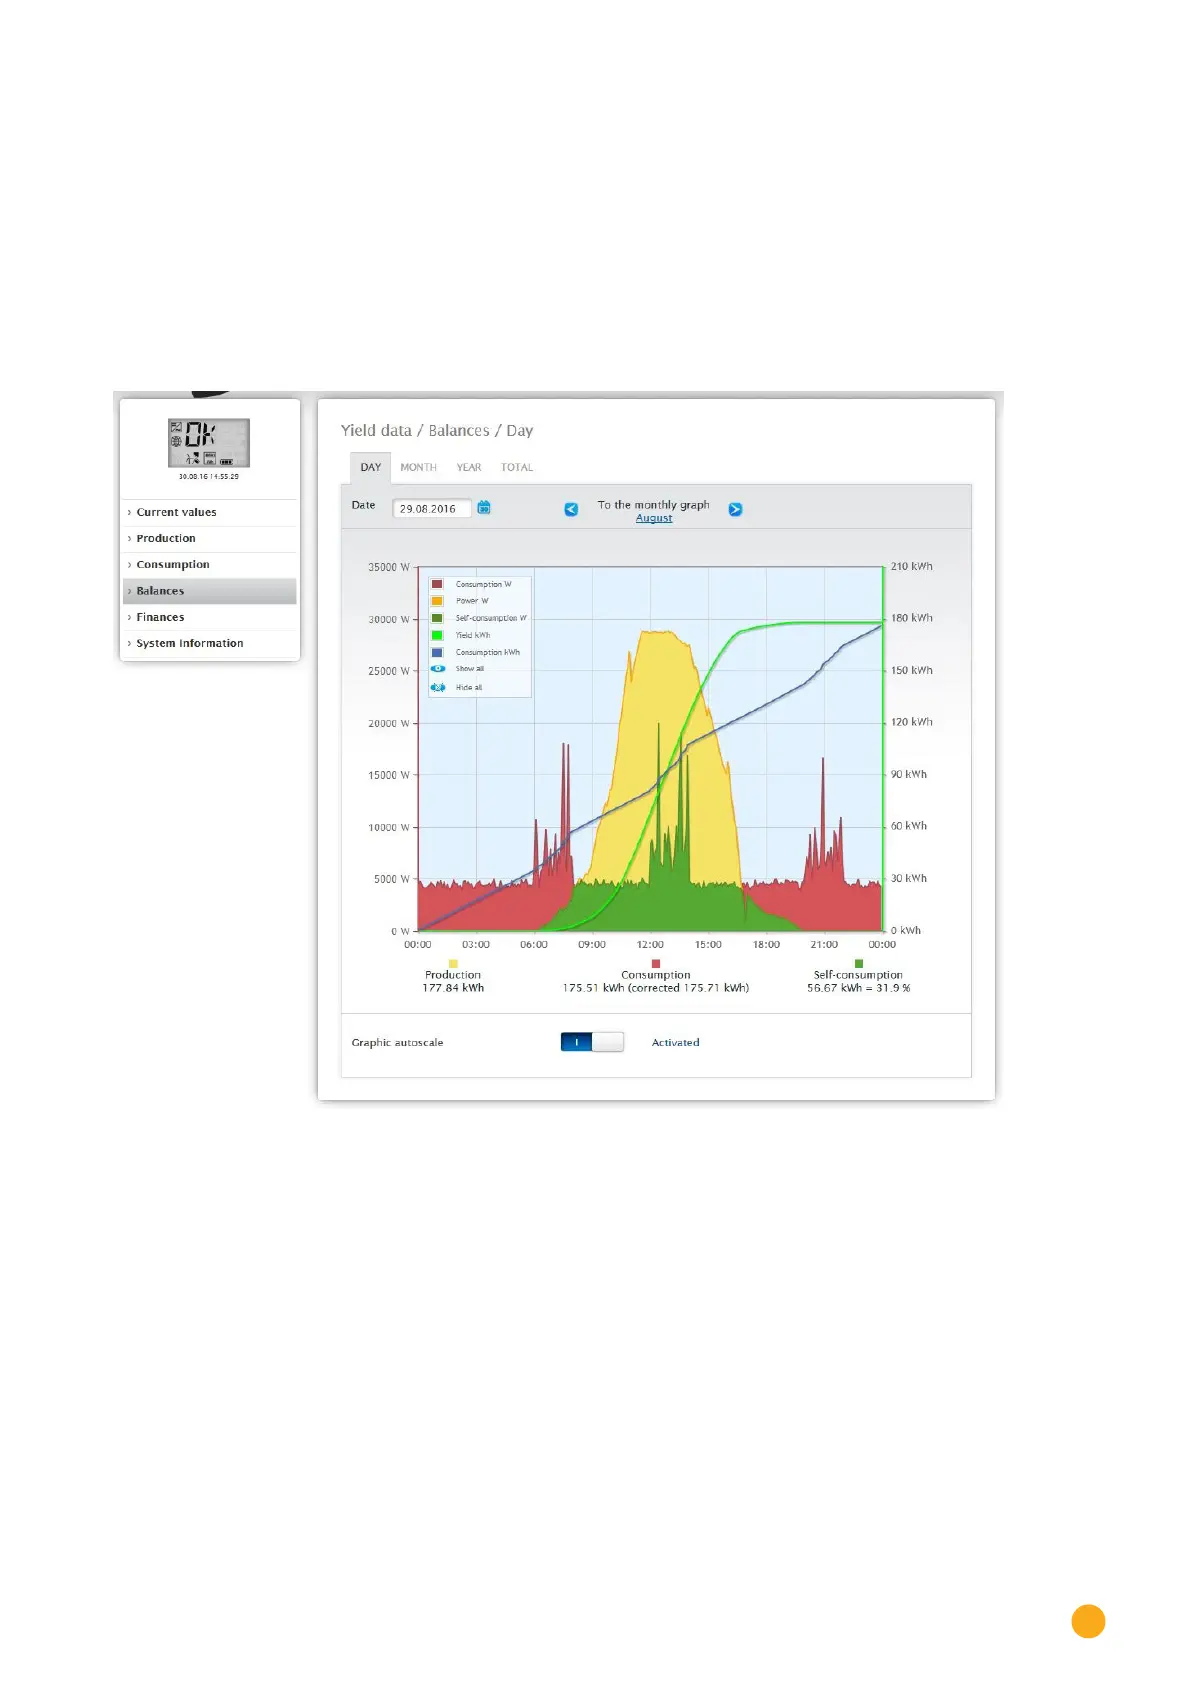Switch to the MONTH tab
The image size is (1191, 1684).
(x=418, y=467)
